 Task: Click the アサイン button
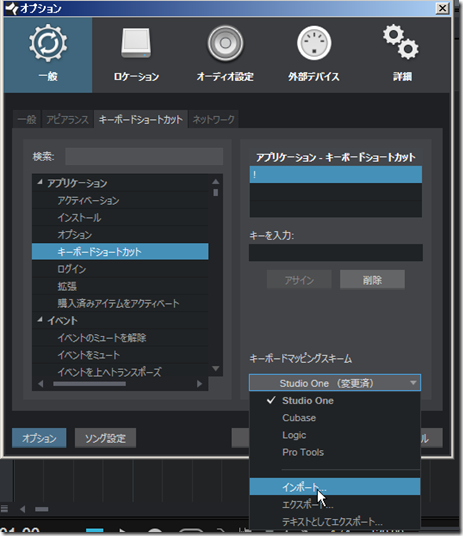click(x=299, y=280)
